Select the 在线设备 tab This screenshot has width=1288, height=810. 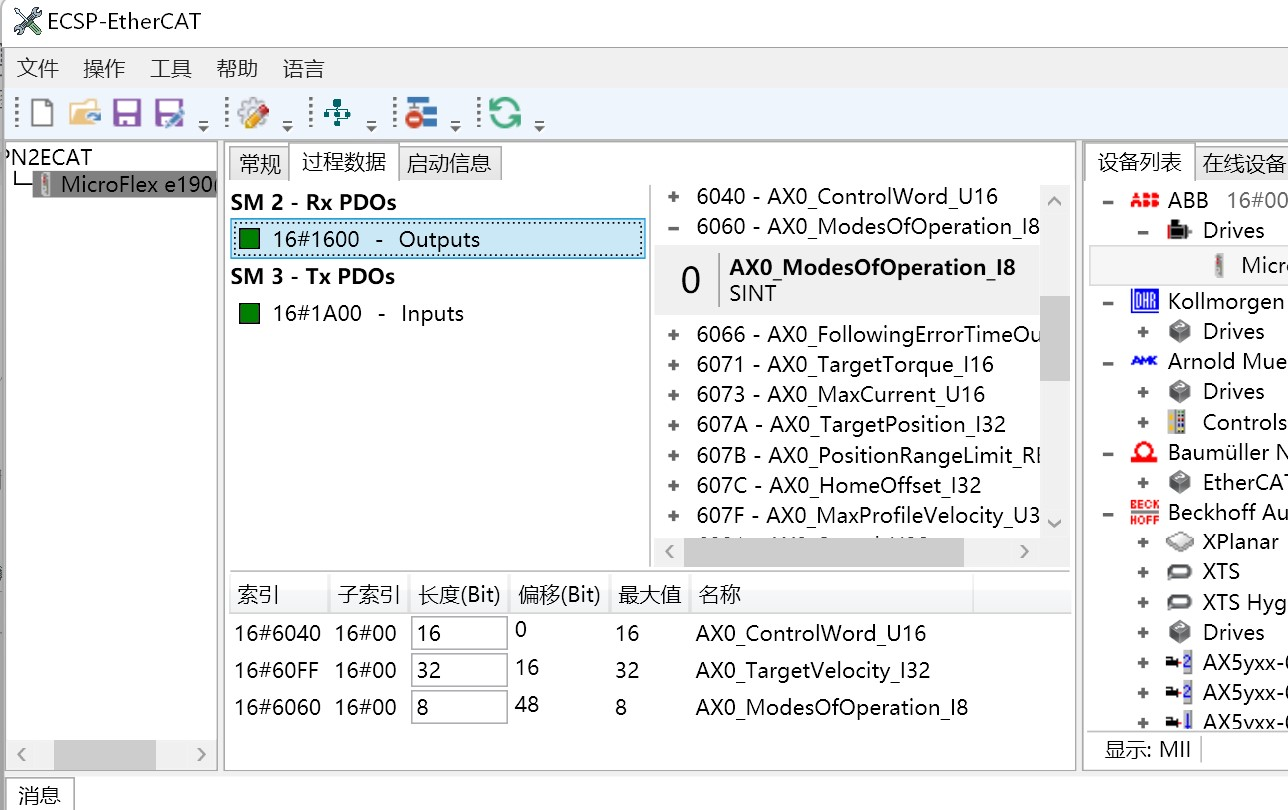pyautogui.click(x=1243, y=163)
